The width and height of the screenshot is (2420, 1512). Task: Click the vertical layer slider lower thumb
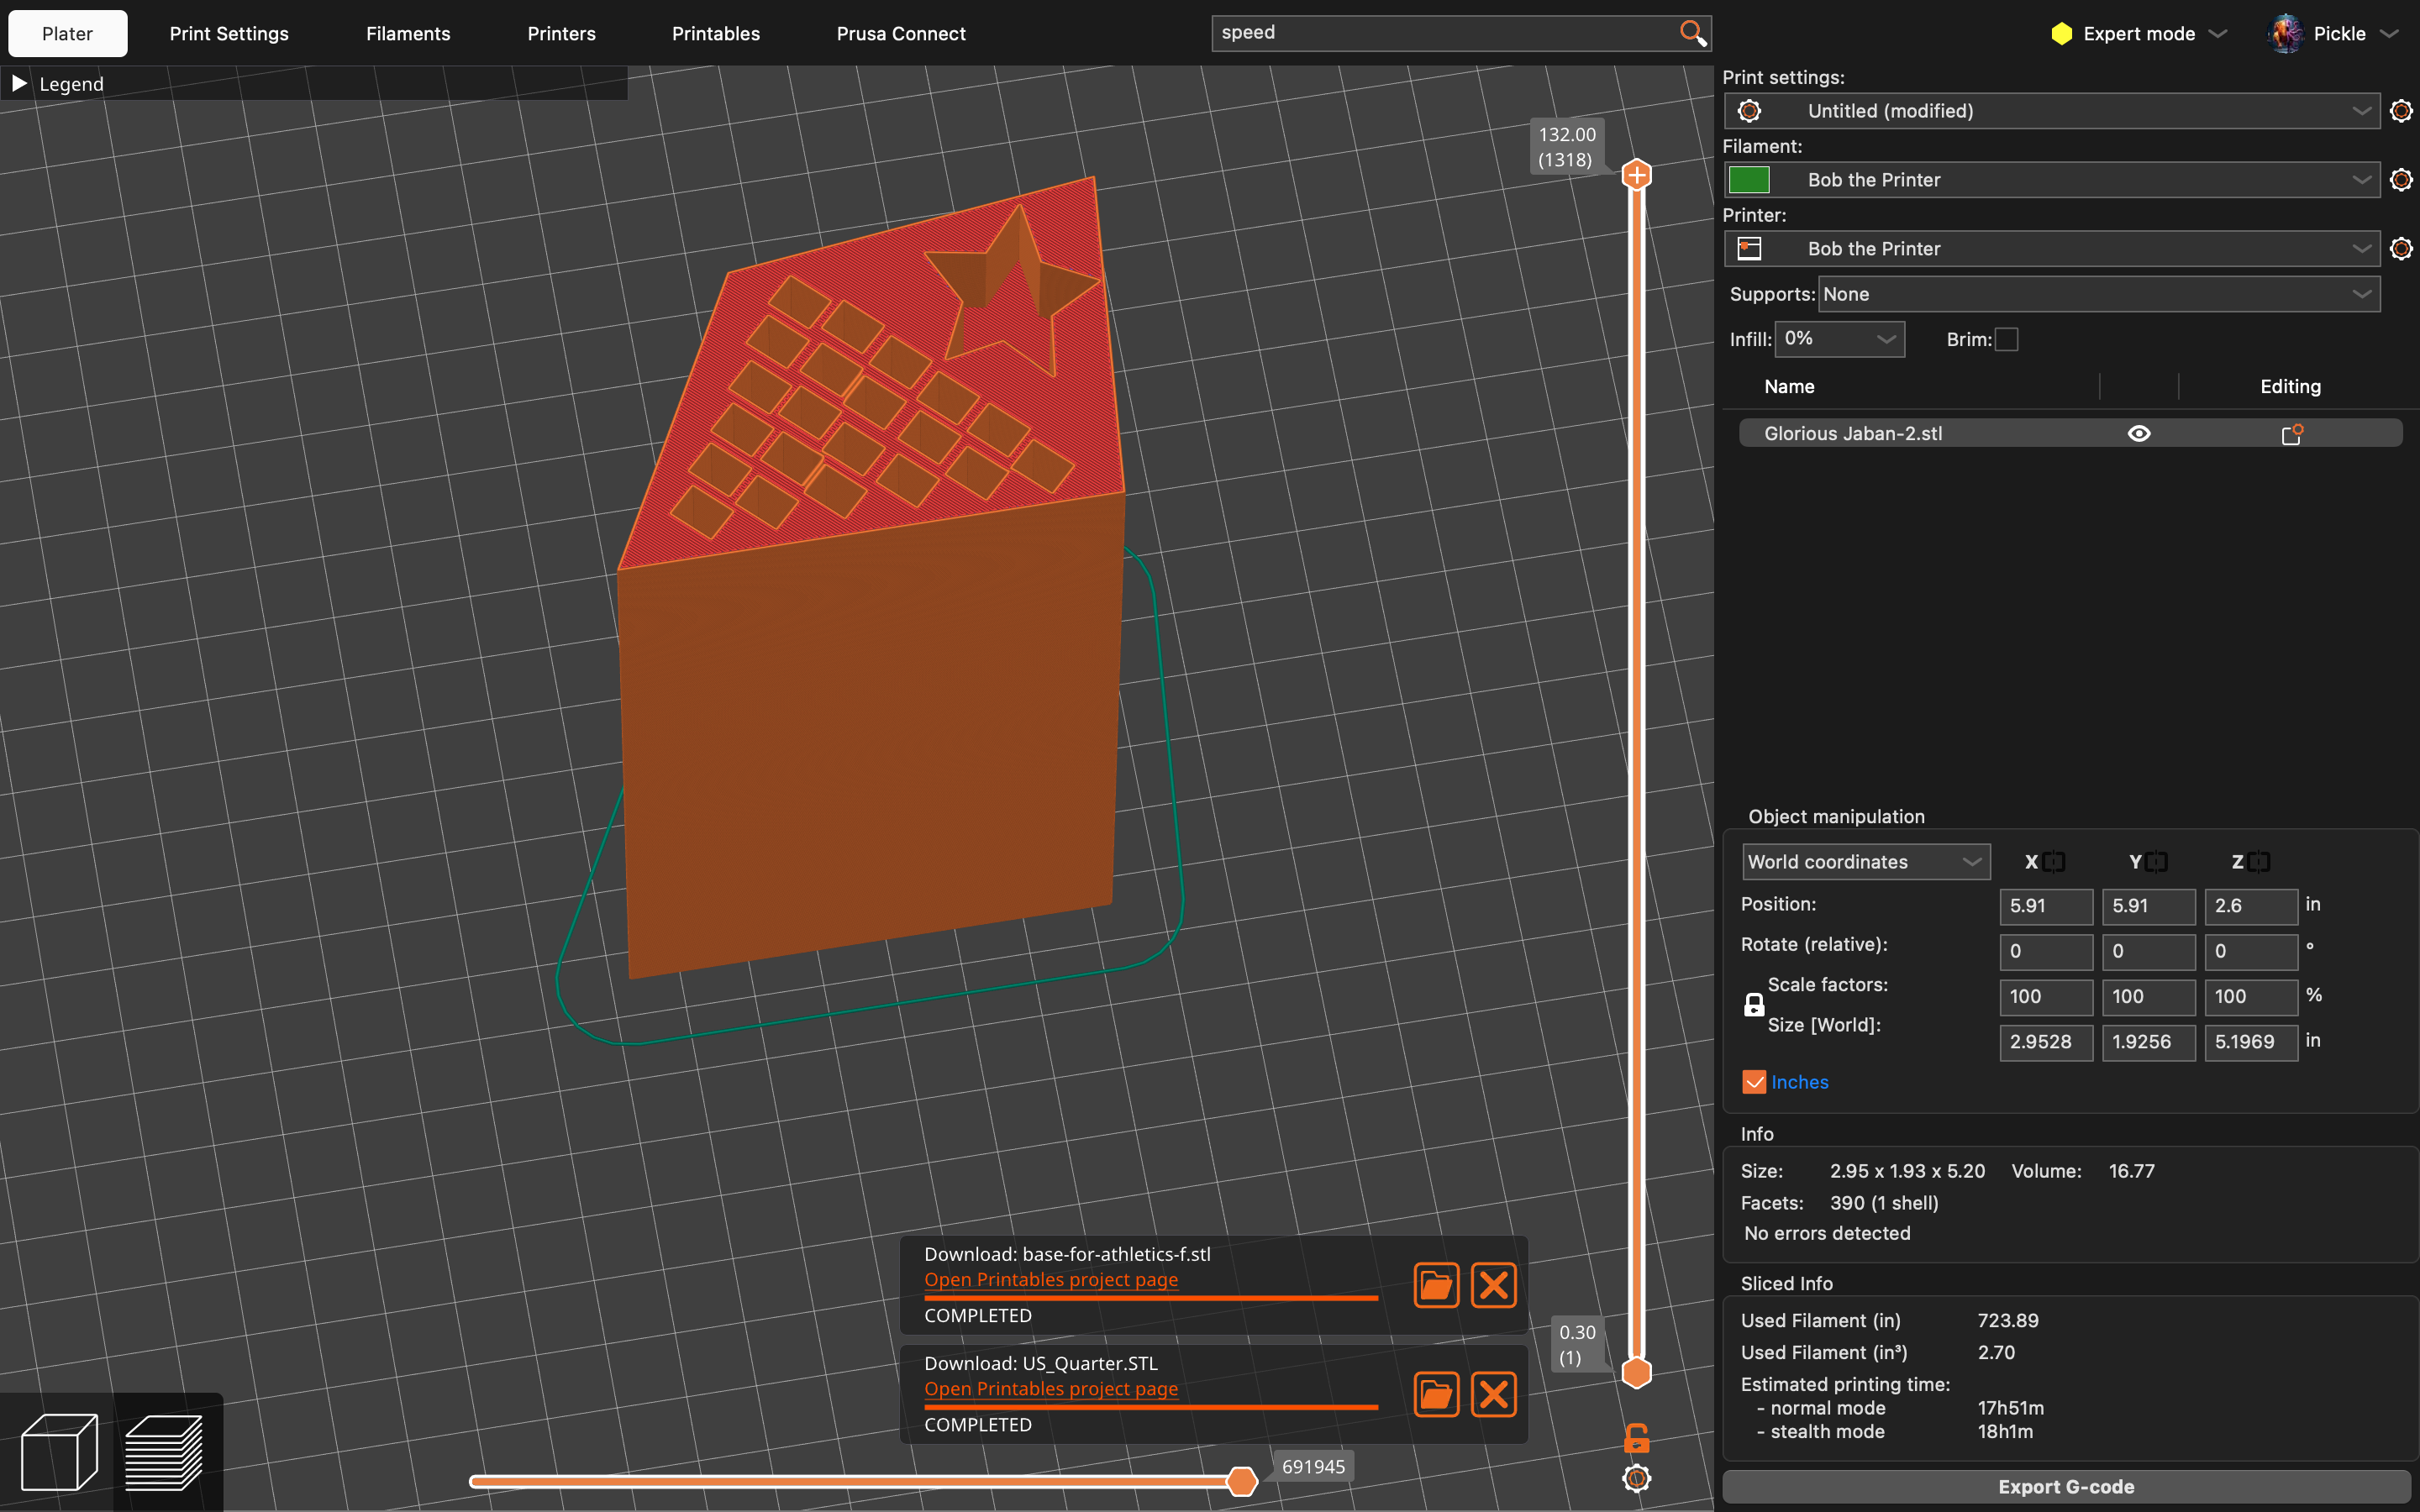coord(1636,1373)
